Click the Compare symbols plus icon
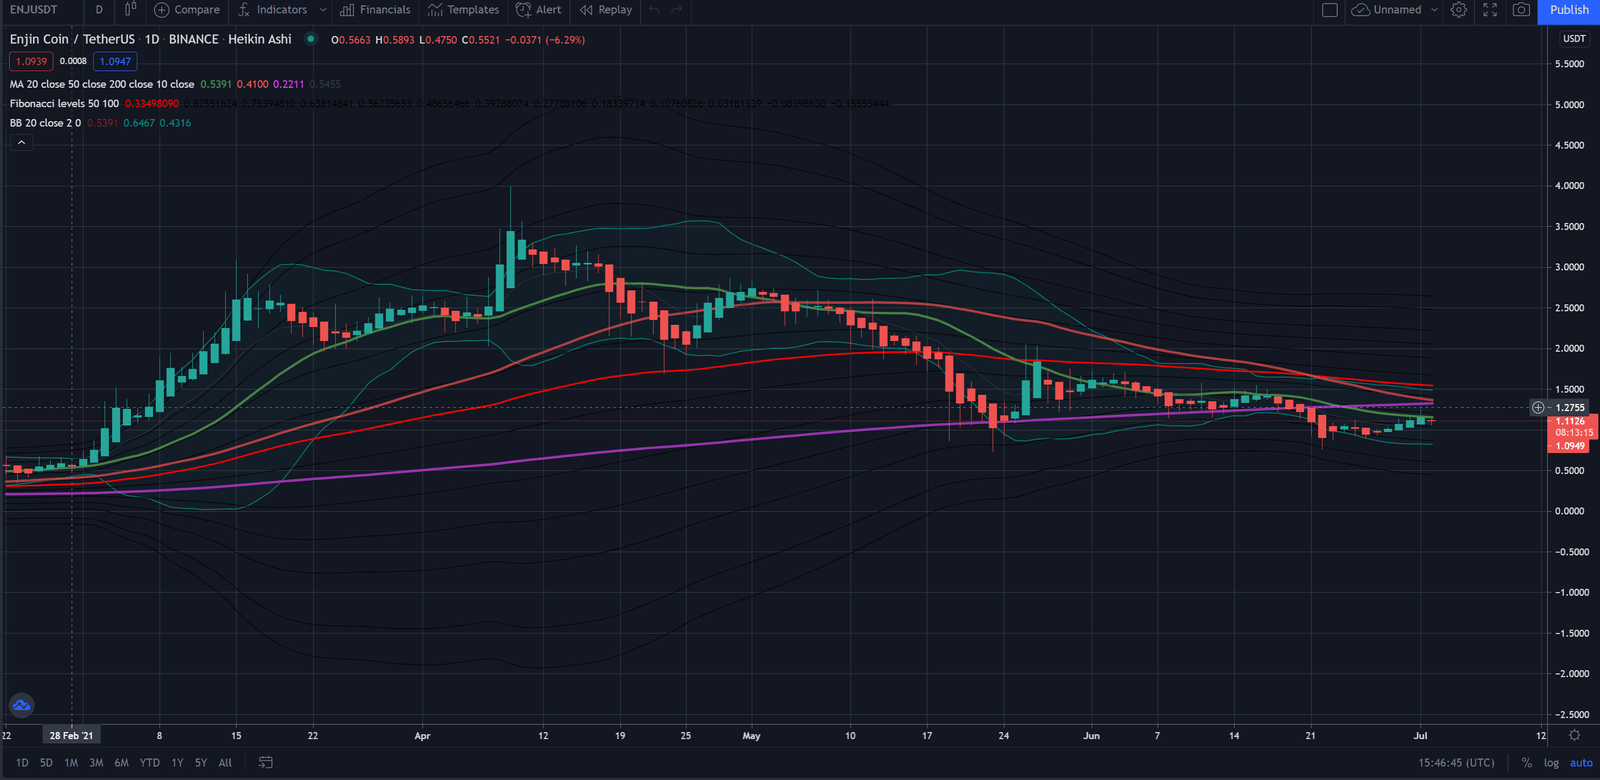Image resolution: width=1600 pixels, height=780 pixels. coord(162,10)
